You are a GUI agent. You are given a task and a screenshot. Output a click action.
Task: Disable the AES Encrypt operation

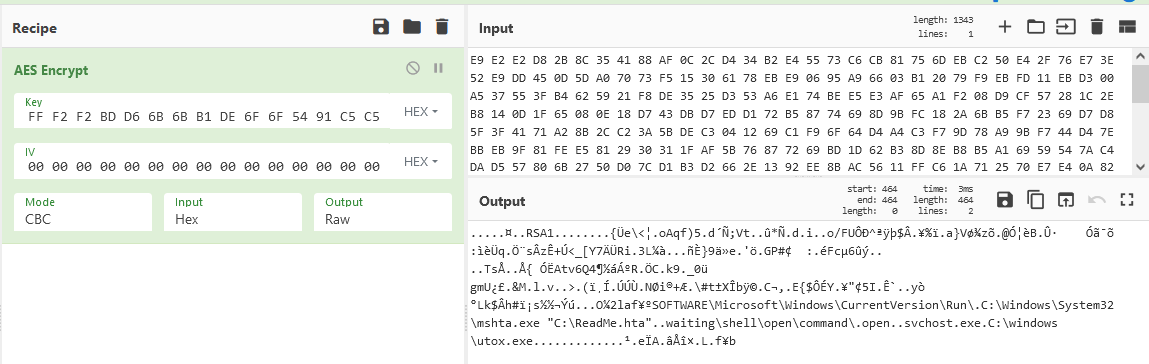tap(413, 68)
